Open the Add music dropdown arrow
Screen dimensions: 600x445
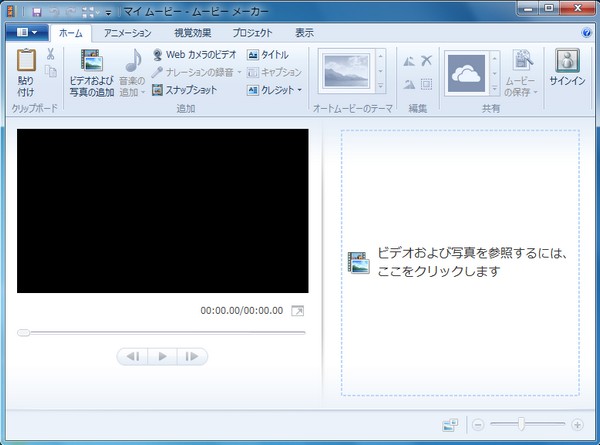tap(143, 92)
